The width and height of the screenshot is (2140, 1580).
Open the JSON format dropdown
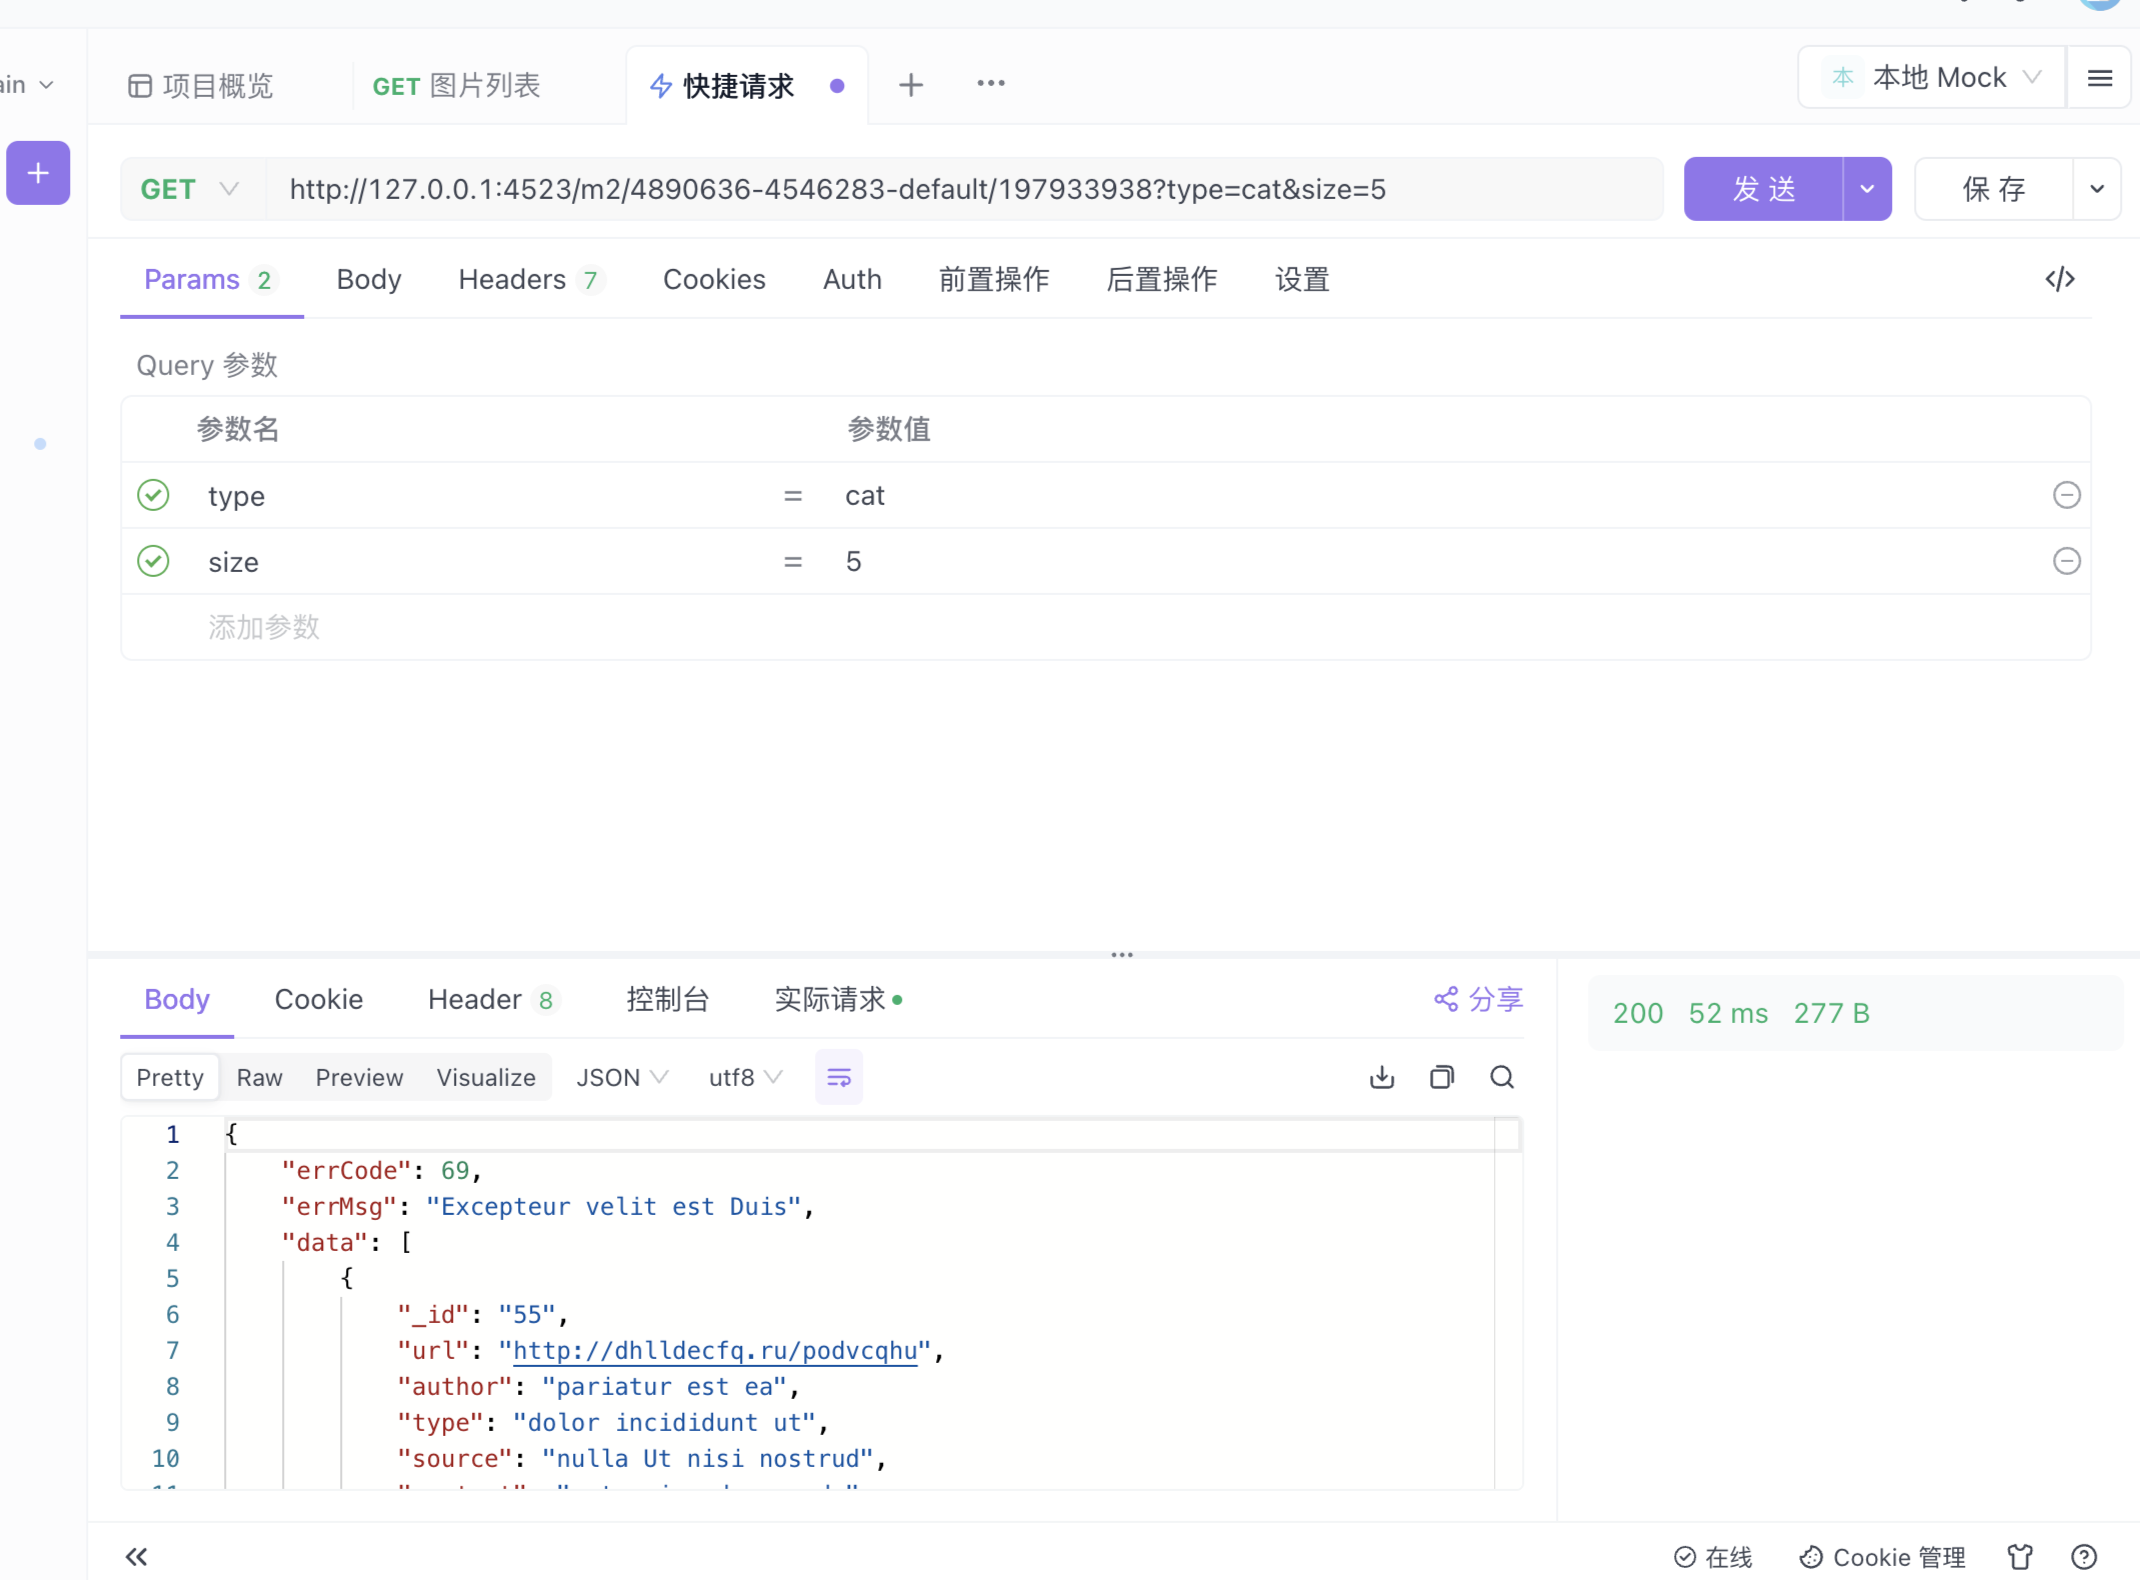point(622,1077)
